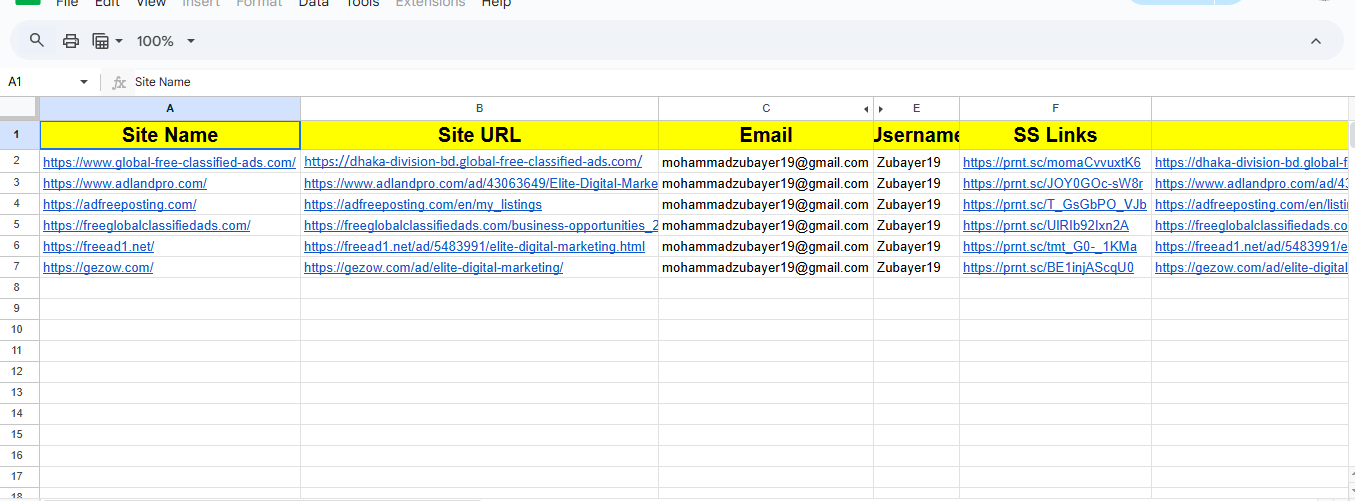Open the gezow.com elite-digital-marketing link in column B

click(x=433, y=268)
